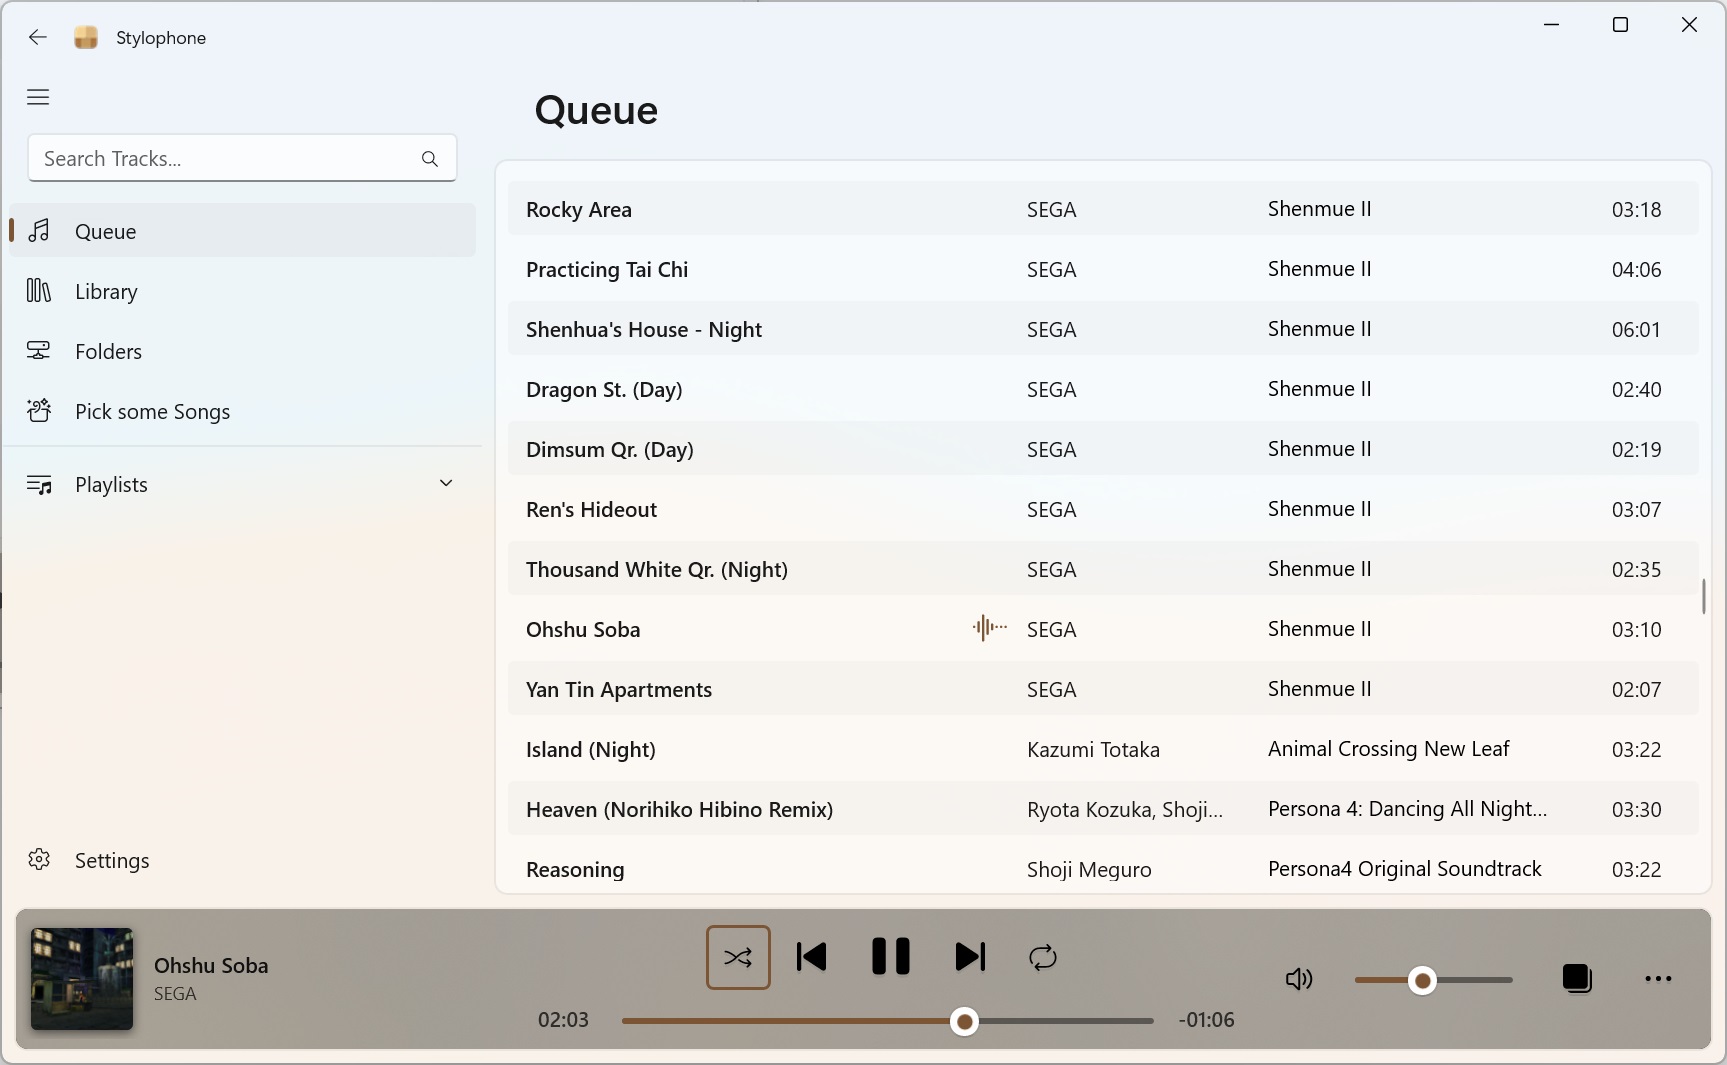Click the Search Tracks input field
The height and width of the screenshot is (1065, 1727).
[x=242, y=158]
